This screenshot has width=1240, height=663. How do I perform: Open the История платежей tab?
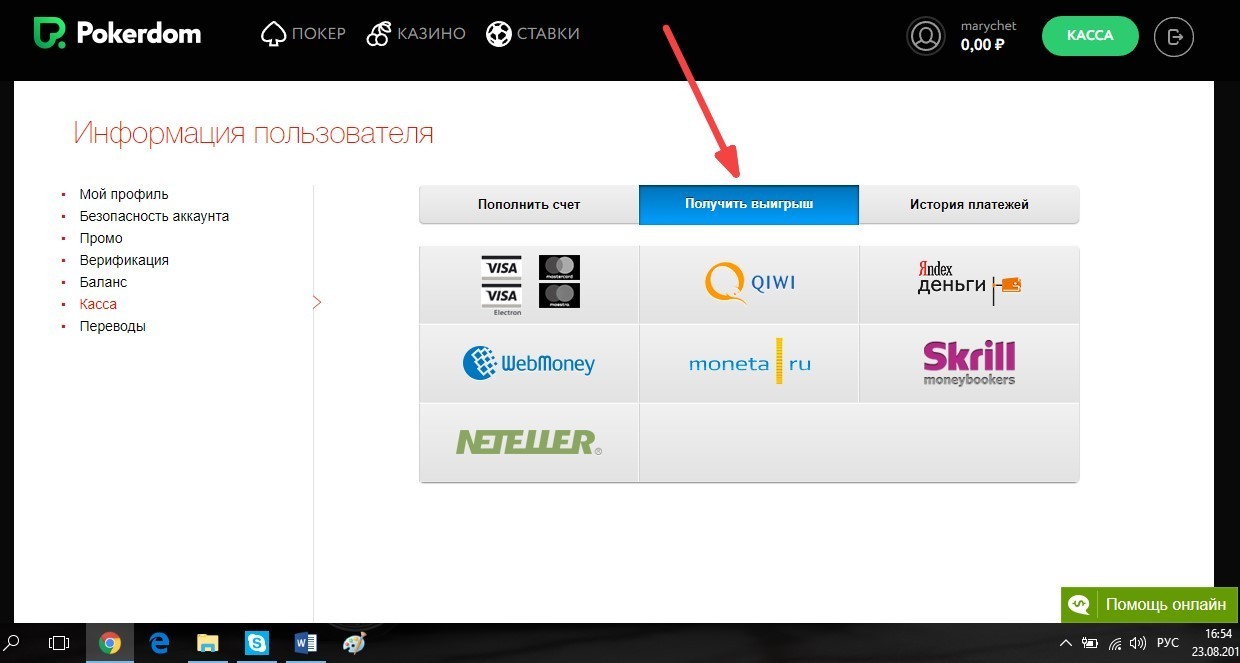click(968, 204)
